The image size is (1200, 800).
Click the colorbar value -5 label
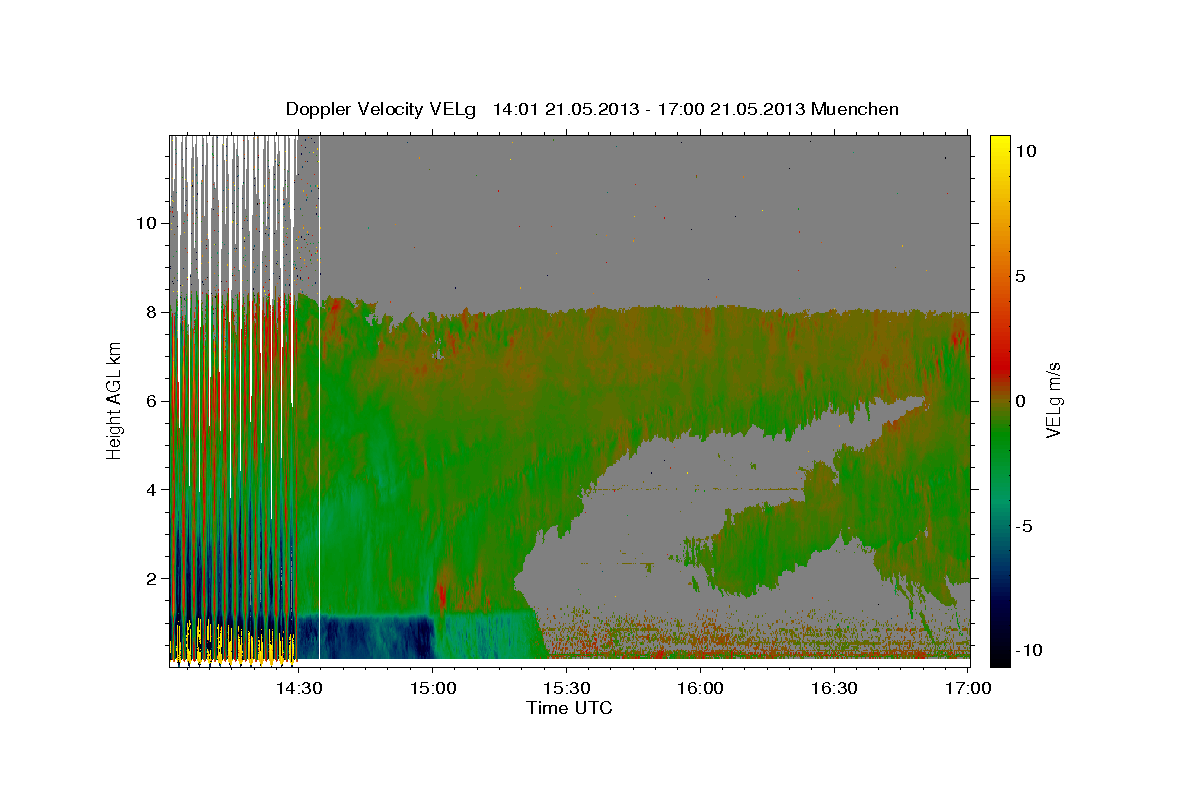[1023, 526]
